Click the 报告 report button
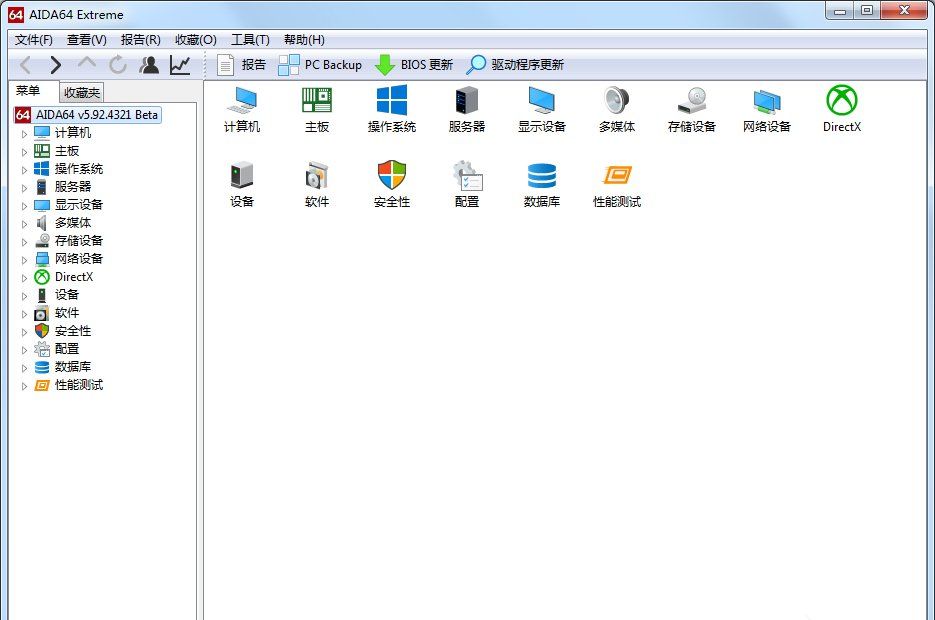This screenshot has width=935, height=620. click(x=241, y=65)
